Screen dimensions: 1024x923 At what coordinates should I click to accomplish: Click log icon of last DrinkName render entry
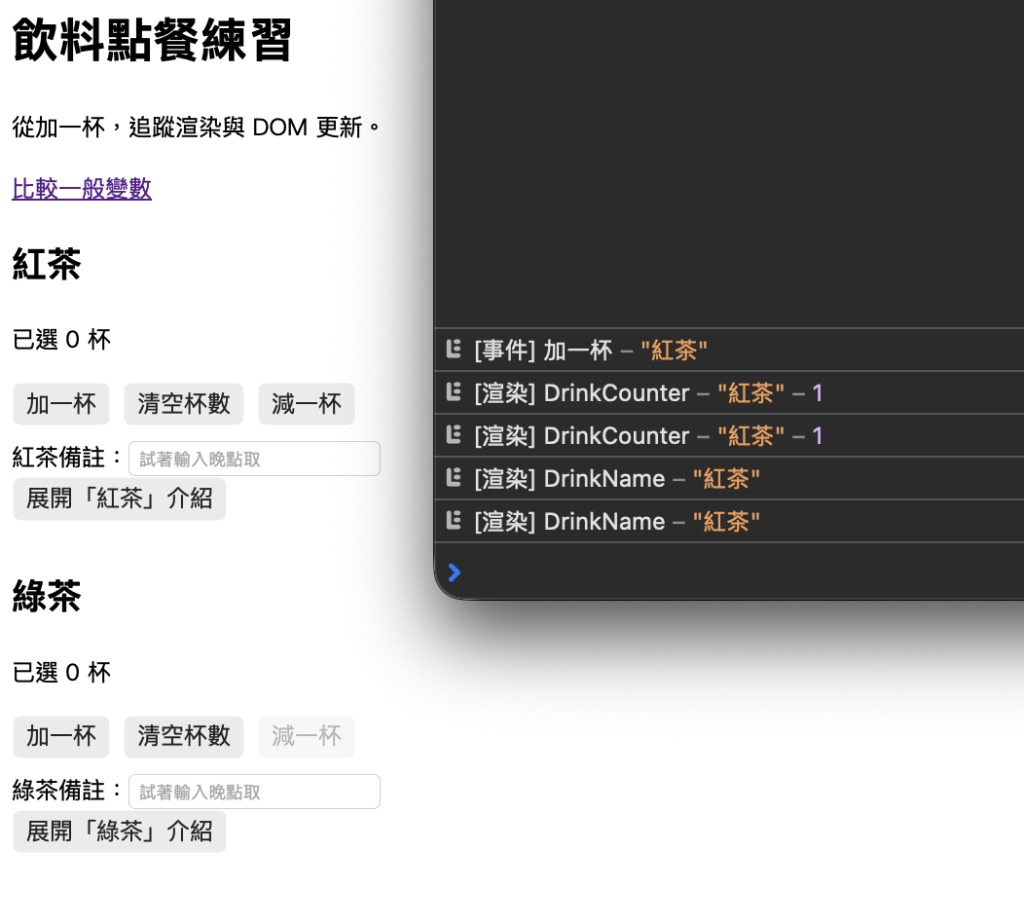pos(453,521)
